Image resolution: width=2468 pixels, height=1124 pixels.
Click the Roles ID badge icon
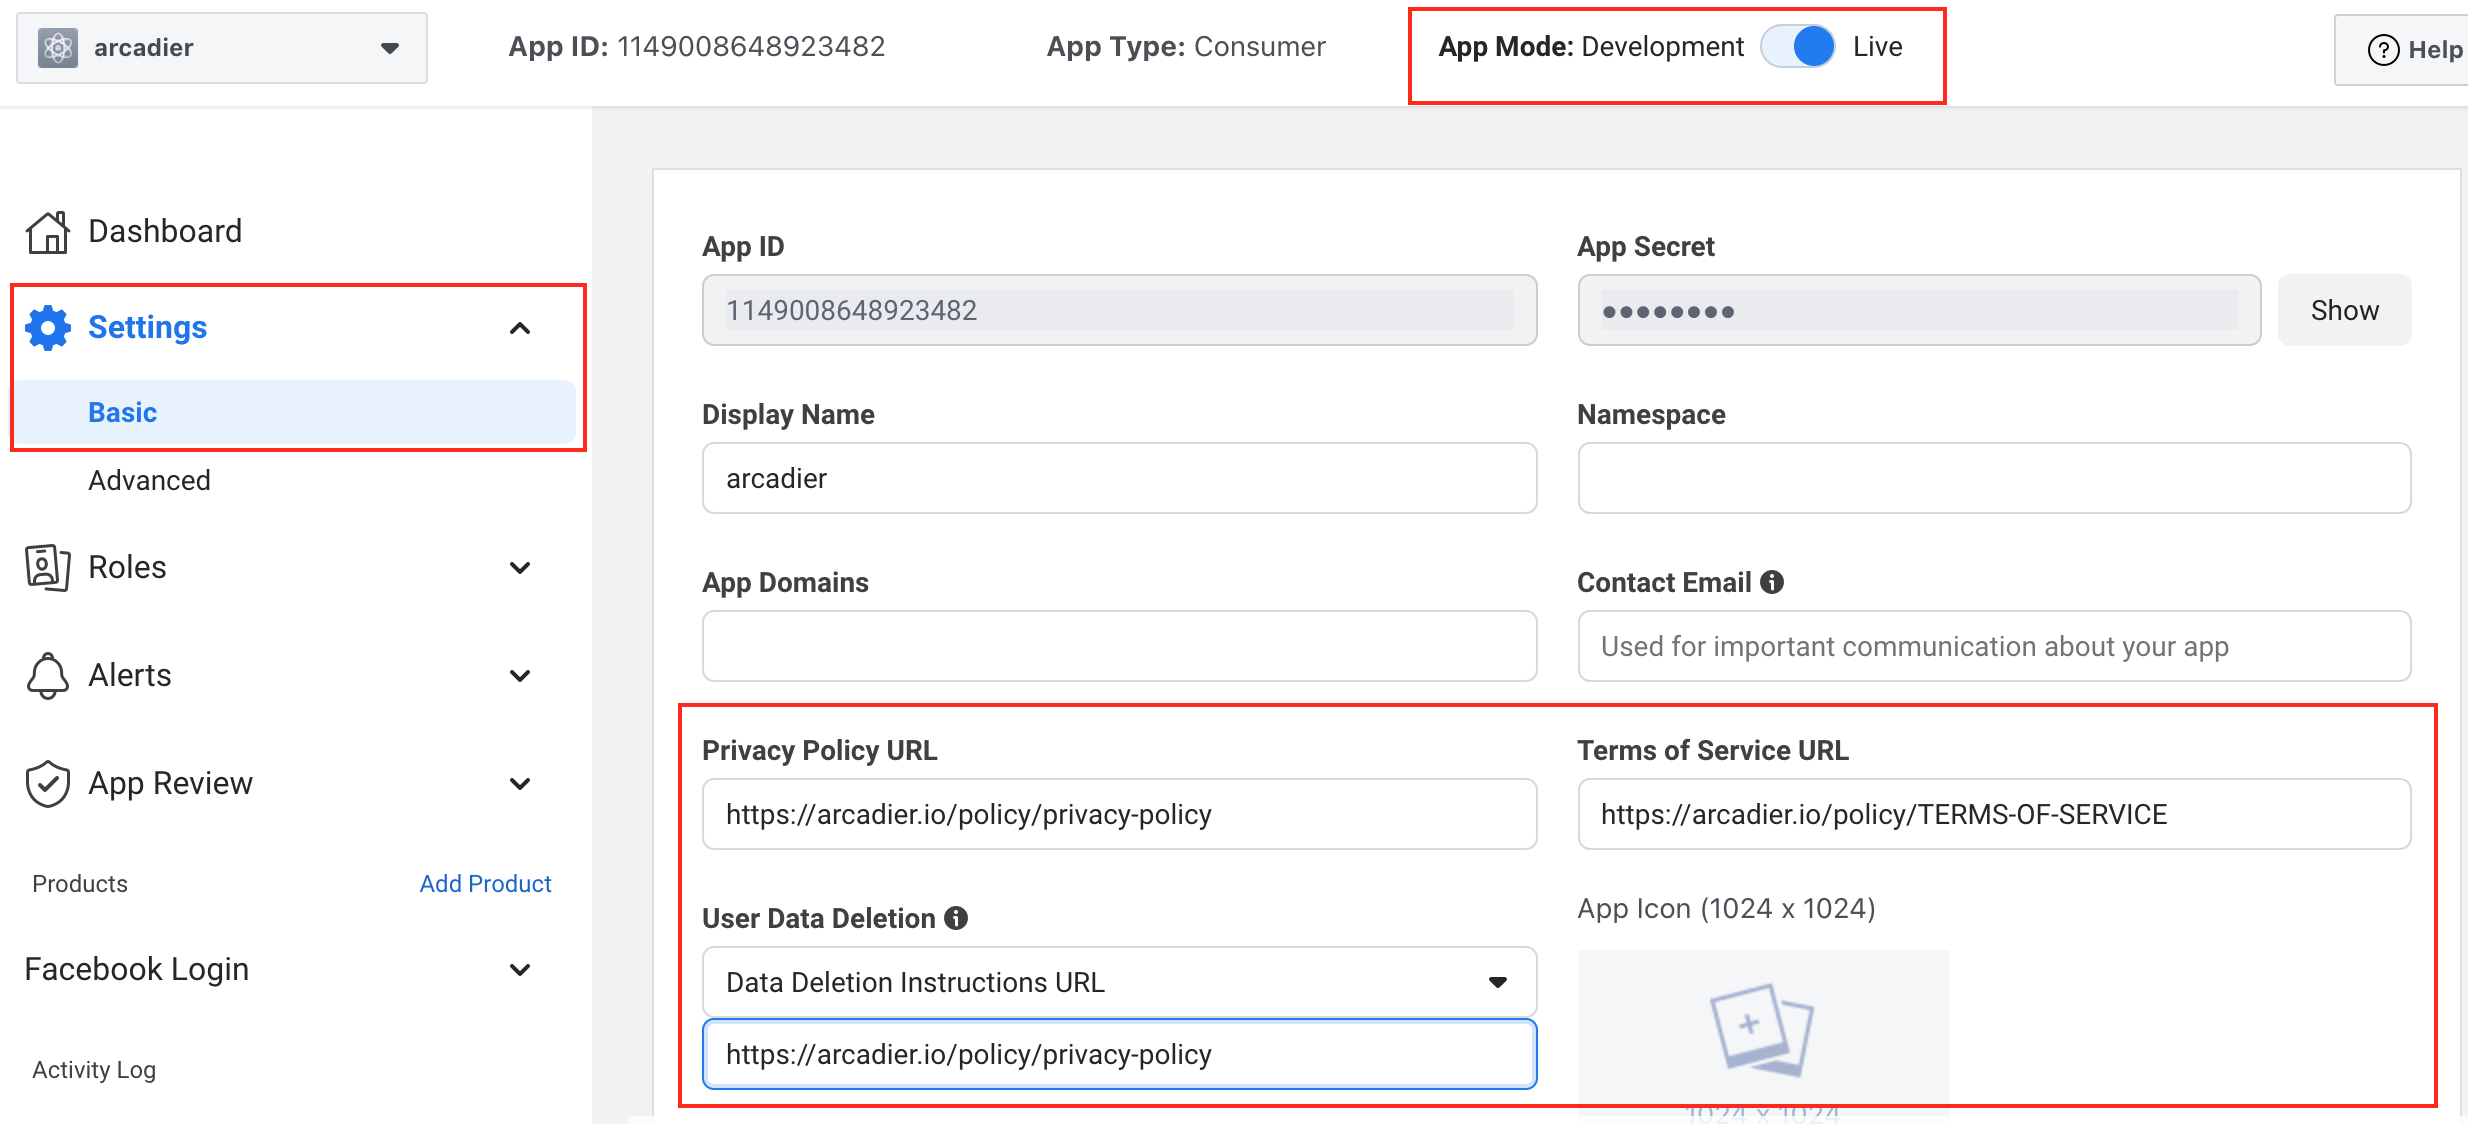pyautogui.click(x=48, y=568)
